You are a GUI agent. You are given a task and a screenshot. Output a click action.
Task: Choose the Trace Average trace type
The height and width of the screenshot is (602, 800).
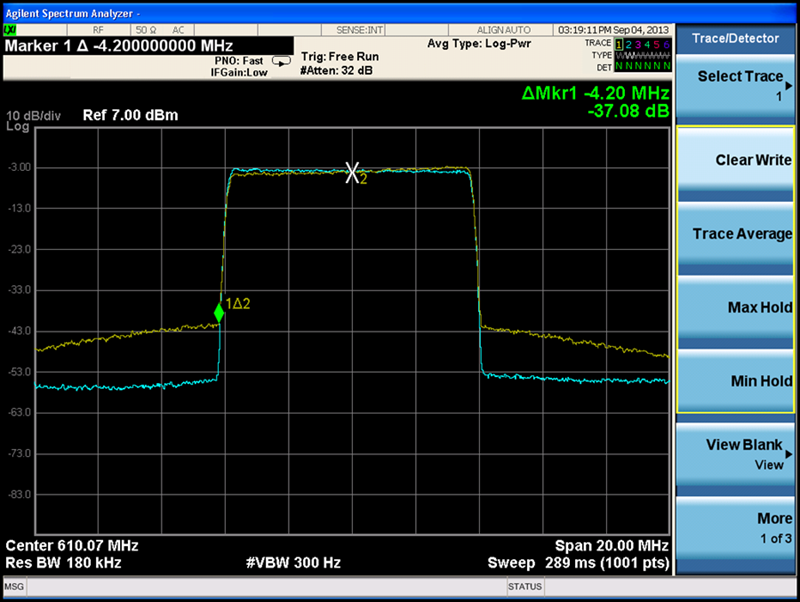735,234
